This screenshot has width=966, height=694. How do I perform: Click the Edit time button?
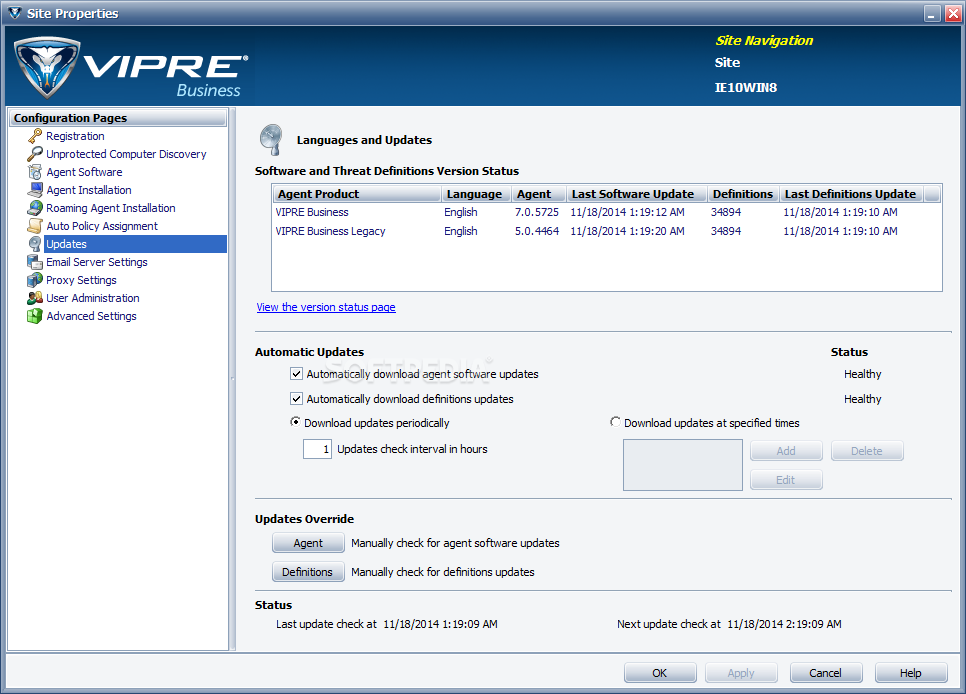point(786,480)
